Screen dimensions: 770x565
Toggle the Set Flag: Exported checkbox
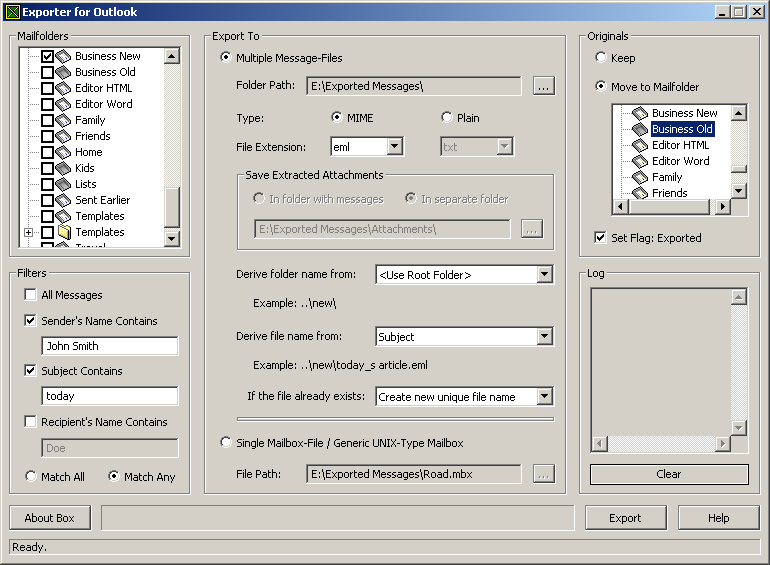pyautogui.click(x=600, y=238)
